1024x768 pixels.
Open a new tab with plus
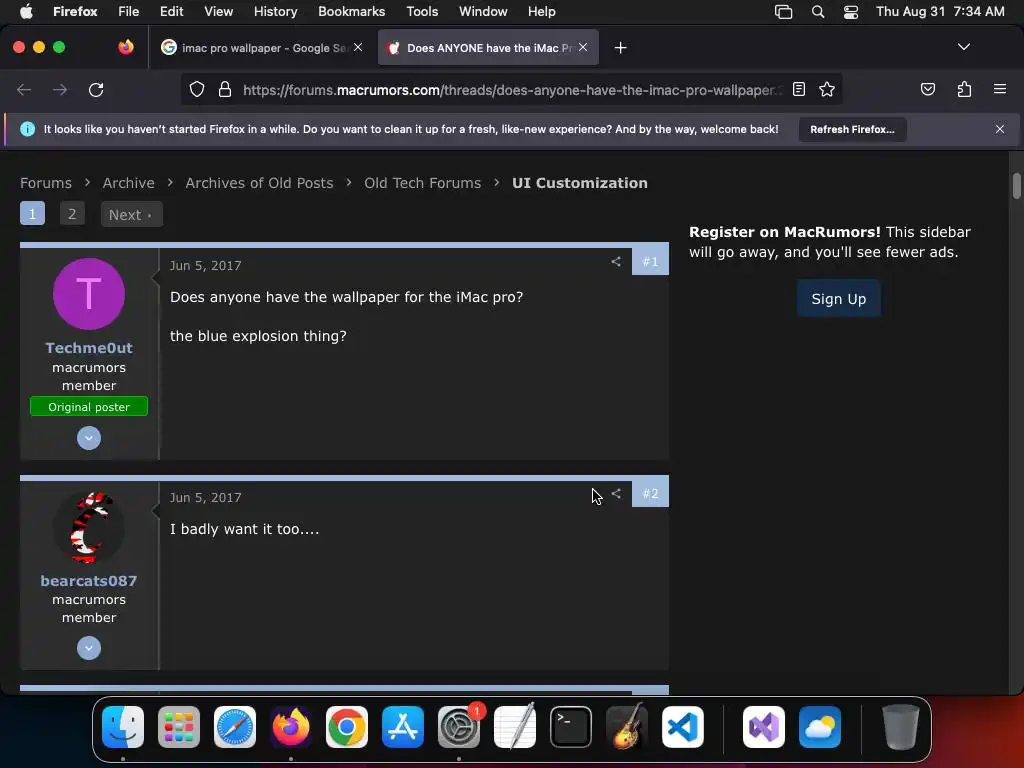pyautogui.click(x=620, y=48)
